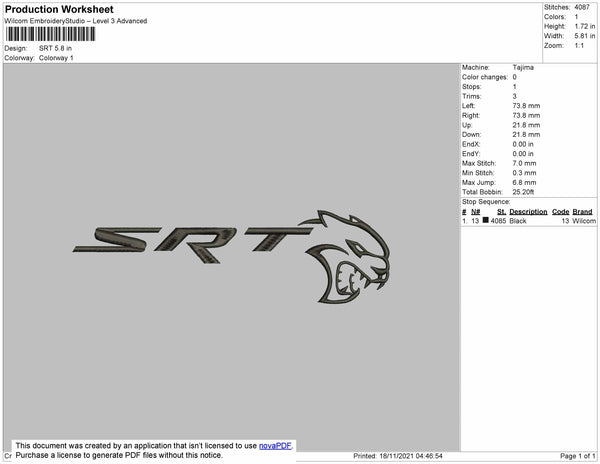The height and width of the screenshot is (464, 600).
Task: Click the Width value 5.81 in
Action: 584,36
